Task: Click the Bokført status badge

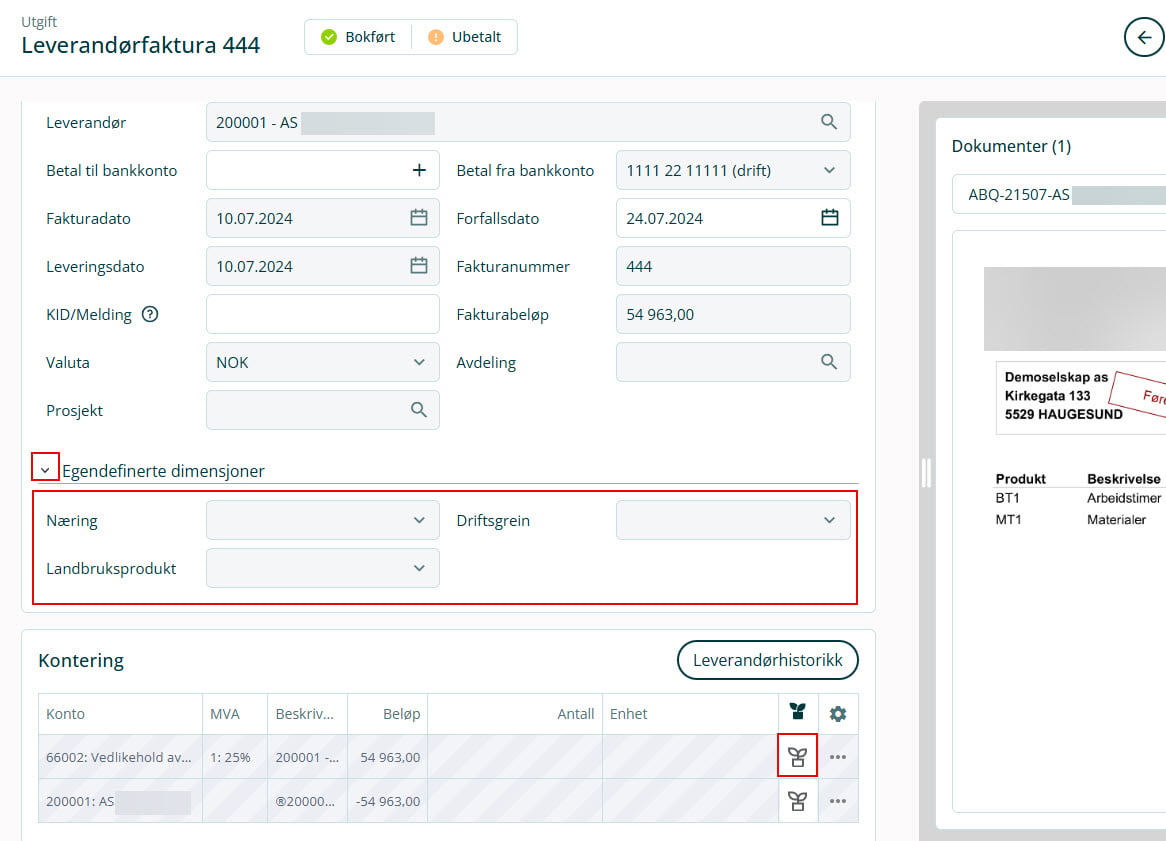Action: [358, 37]
